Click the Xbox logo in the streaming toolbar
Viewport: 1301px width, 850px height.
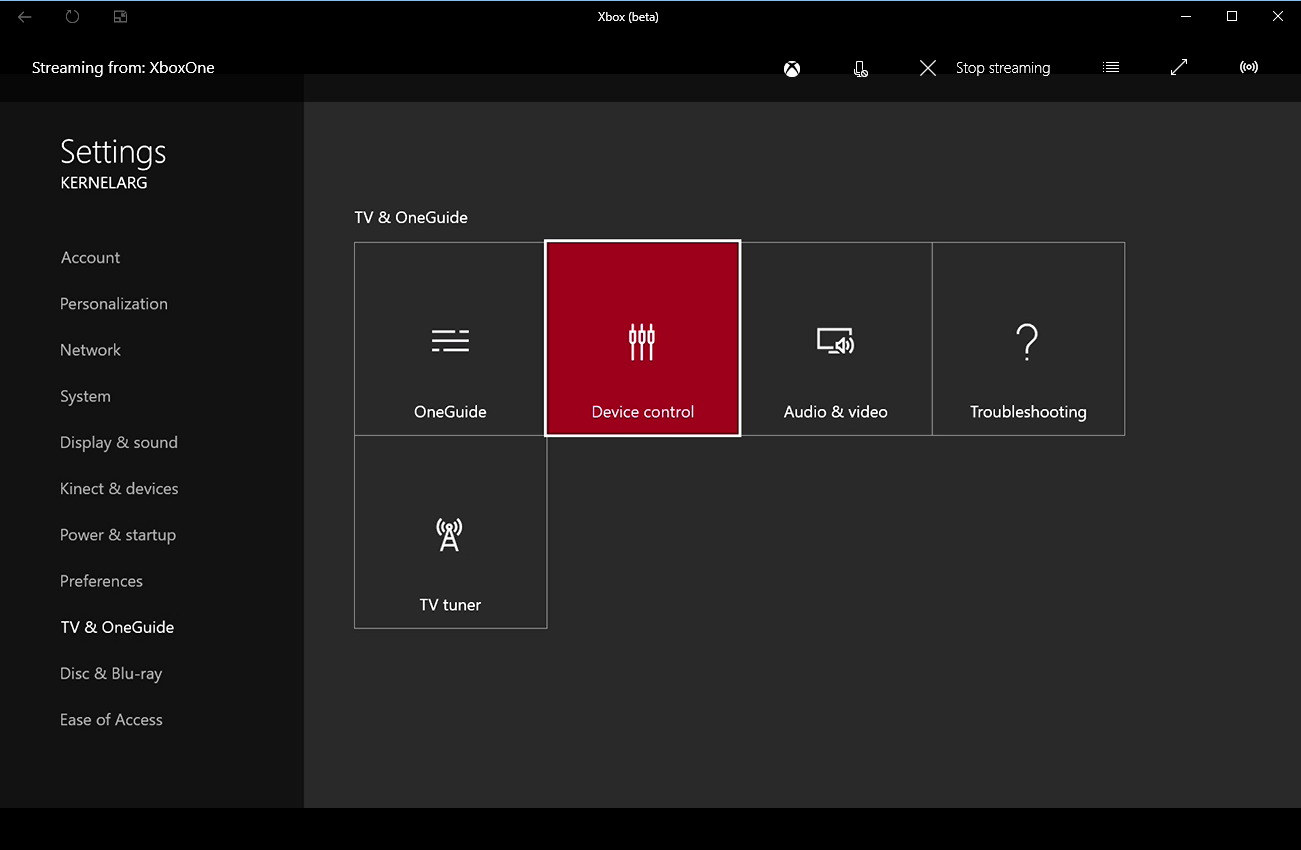coord(791,68)
